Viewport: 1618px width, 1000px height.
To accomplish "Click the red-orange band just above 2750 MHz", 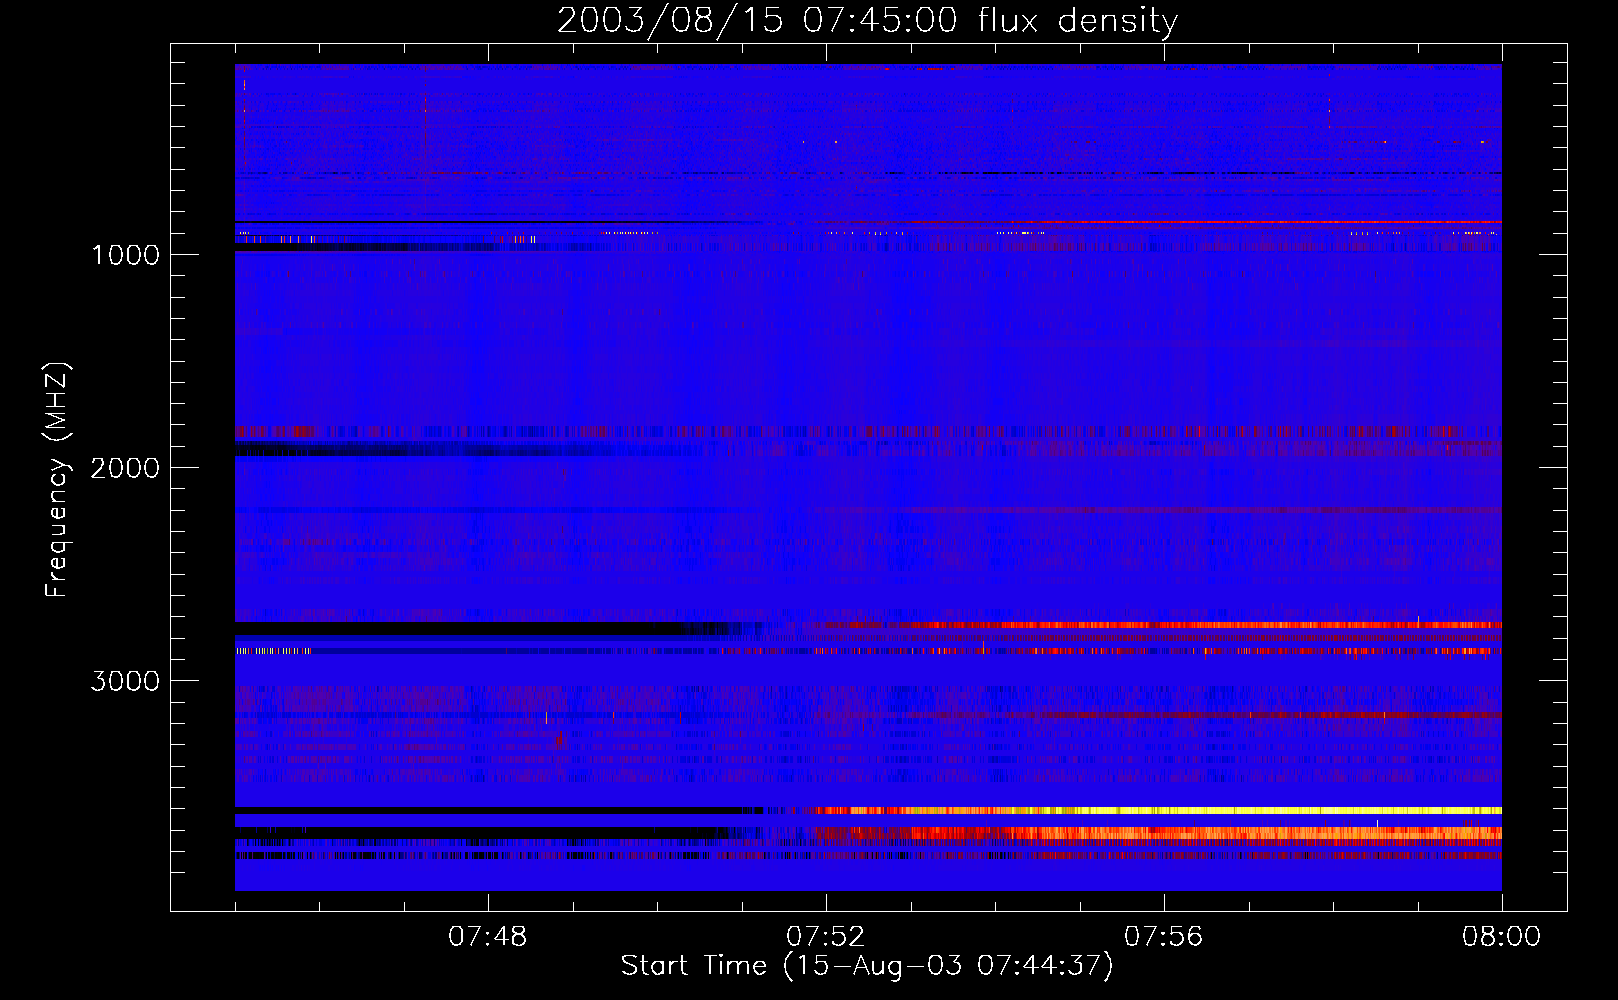I will (x=1158, y=625).
